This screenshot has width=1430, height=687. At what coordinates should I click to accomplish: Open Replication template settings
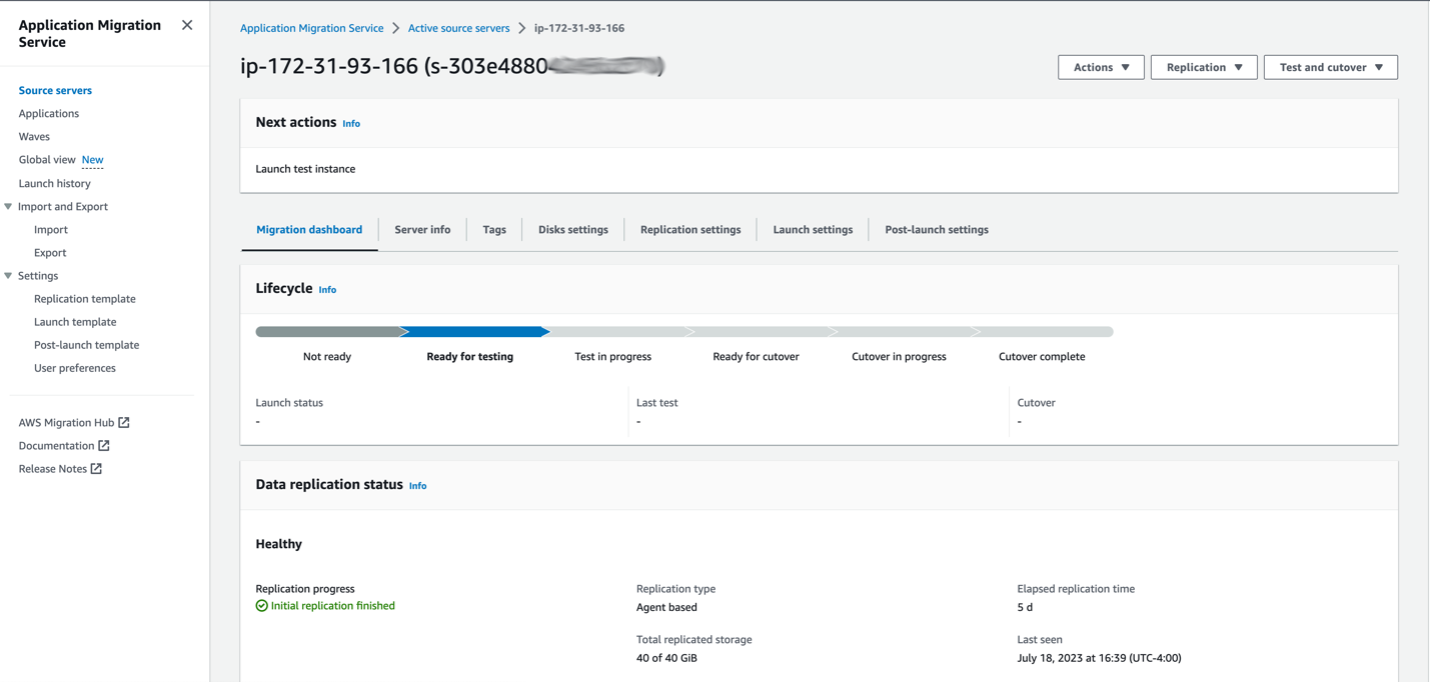pyautogui.click(x=85, y=299)
